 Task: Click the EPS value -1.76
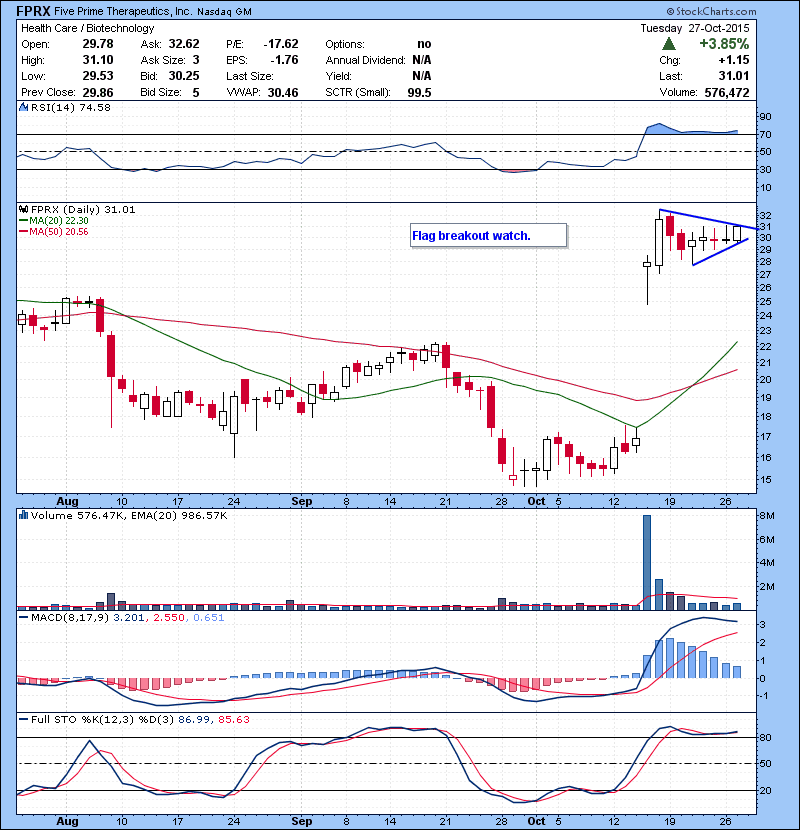click(x=284, y=60)
